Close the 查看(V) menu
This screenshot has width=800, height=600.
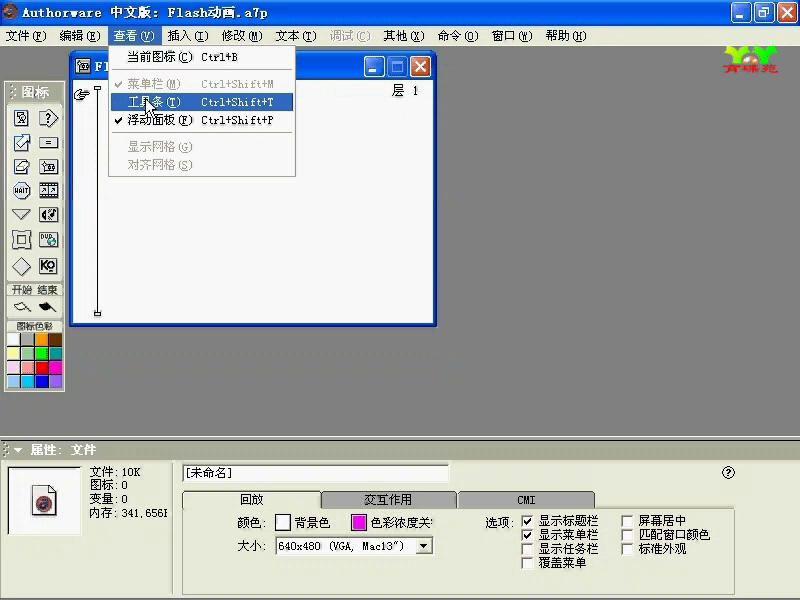pyautogui.click(x=134, y=36)
